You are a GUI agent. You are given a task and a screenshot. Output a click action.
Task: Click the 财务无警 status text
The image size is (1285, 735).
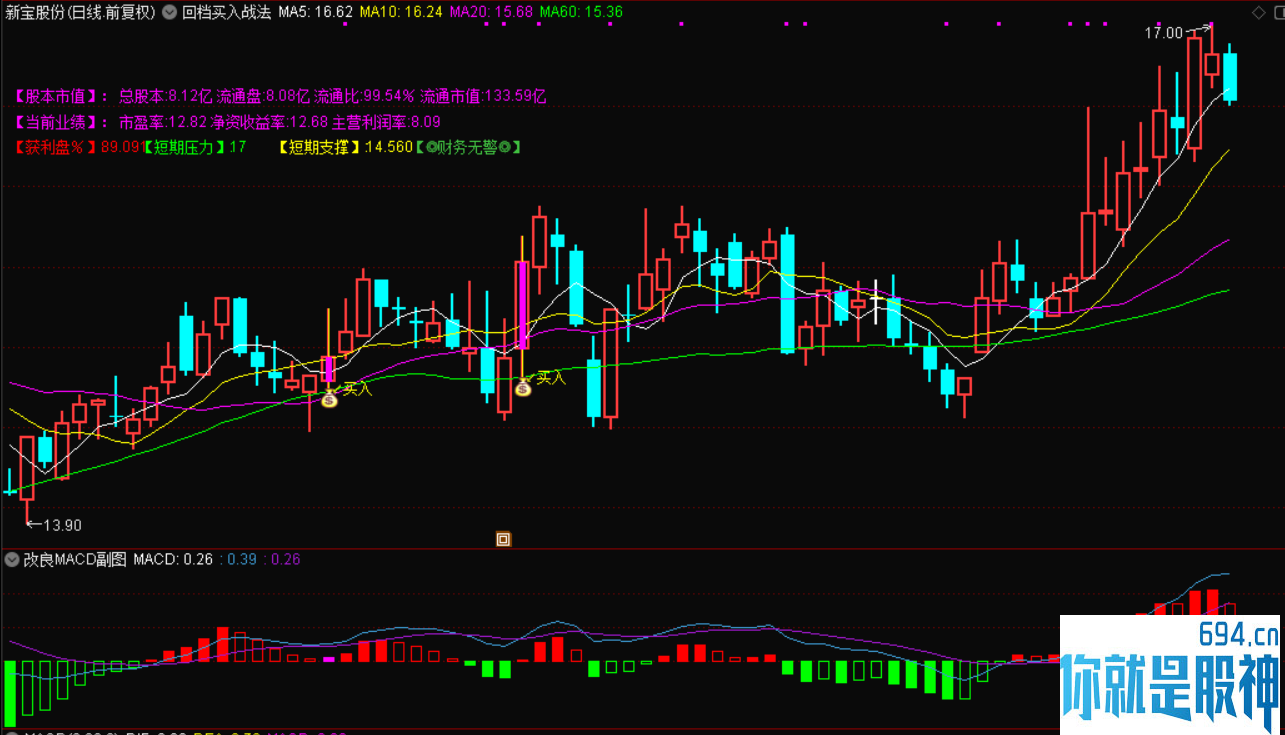click(x=468, y=147)
